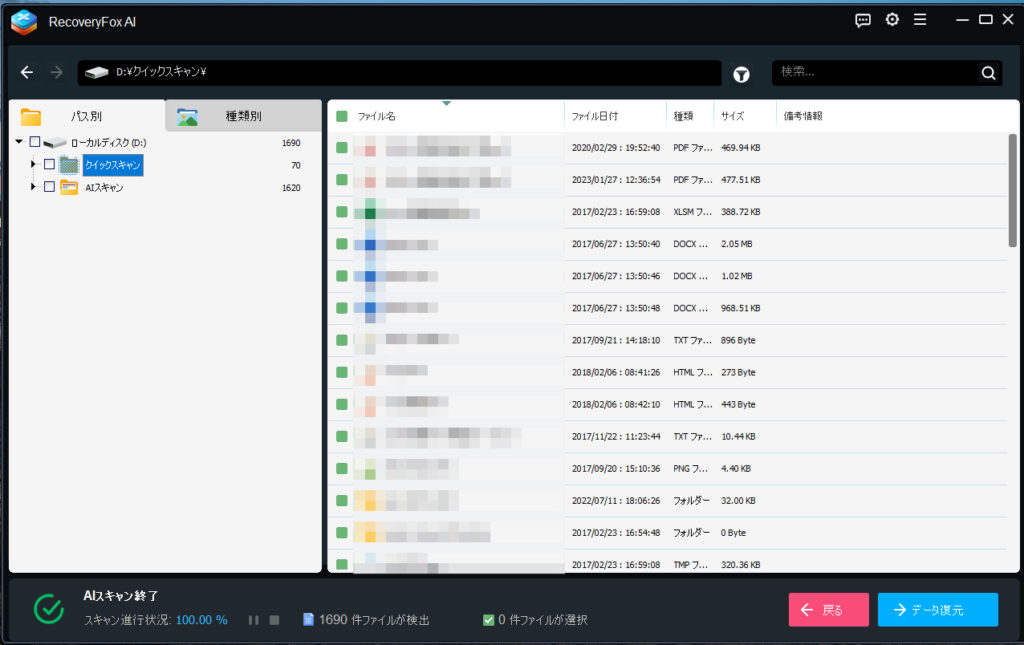1024x645 pixels.
Task: Check the ローカルディスク (D:) checkbox
Action: click(x=35, y=142)
